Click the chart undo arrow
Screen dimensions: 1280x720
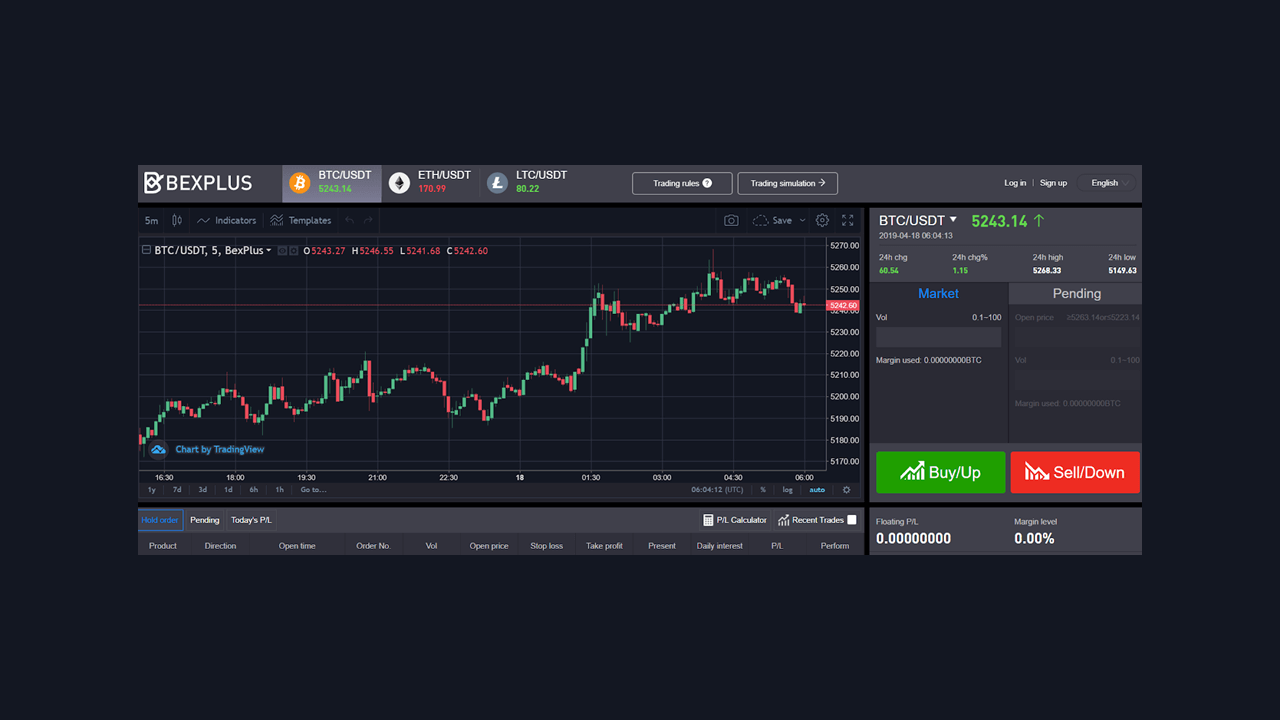click(349, 220)
